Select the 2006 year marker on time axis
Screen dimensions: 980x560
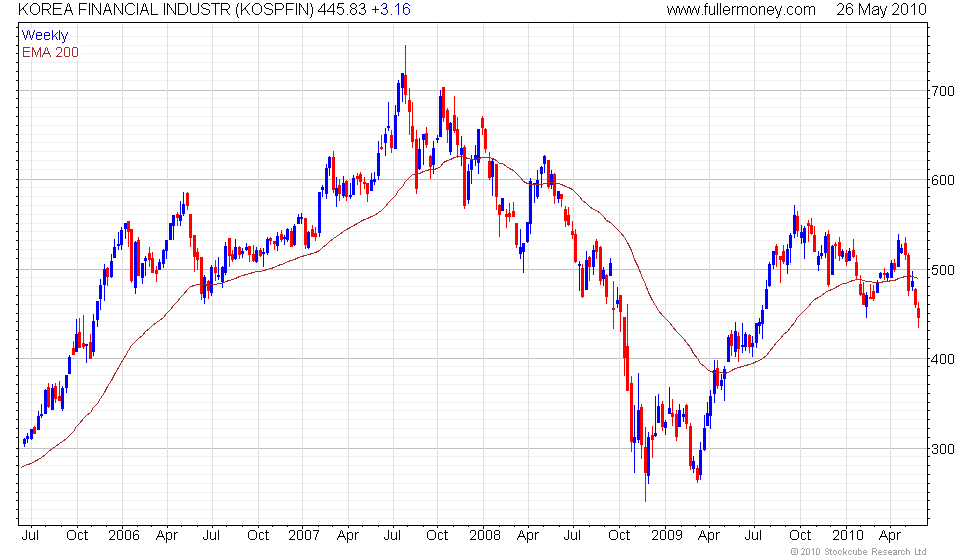coord(123,536)
